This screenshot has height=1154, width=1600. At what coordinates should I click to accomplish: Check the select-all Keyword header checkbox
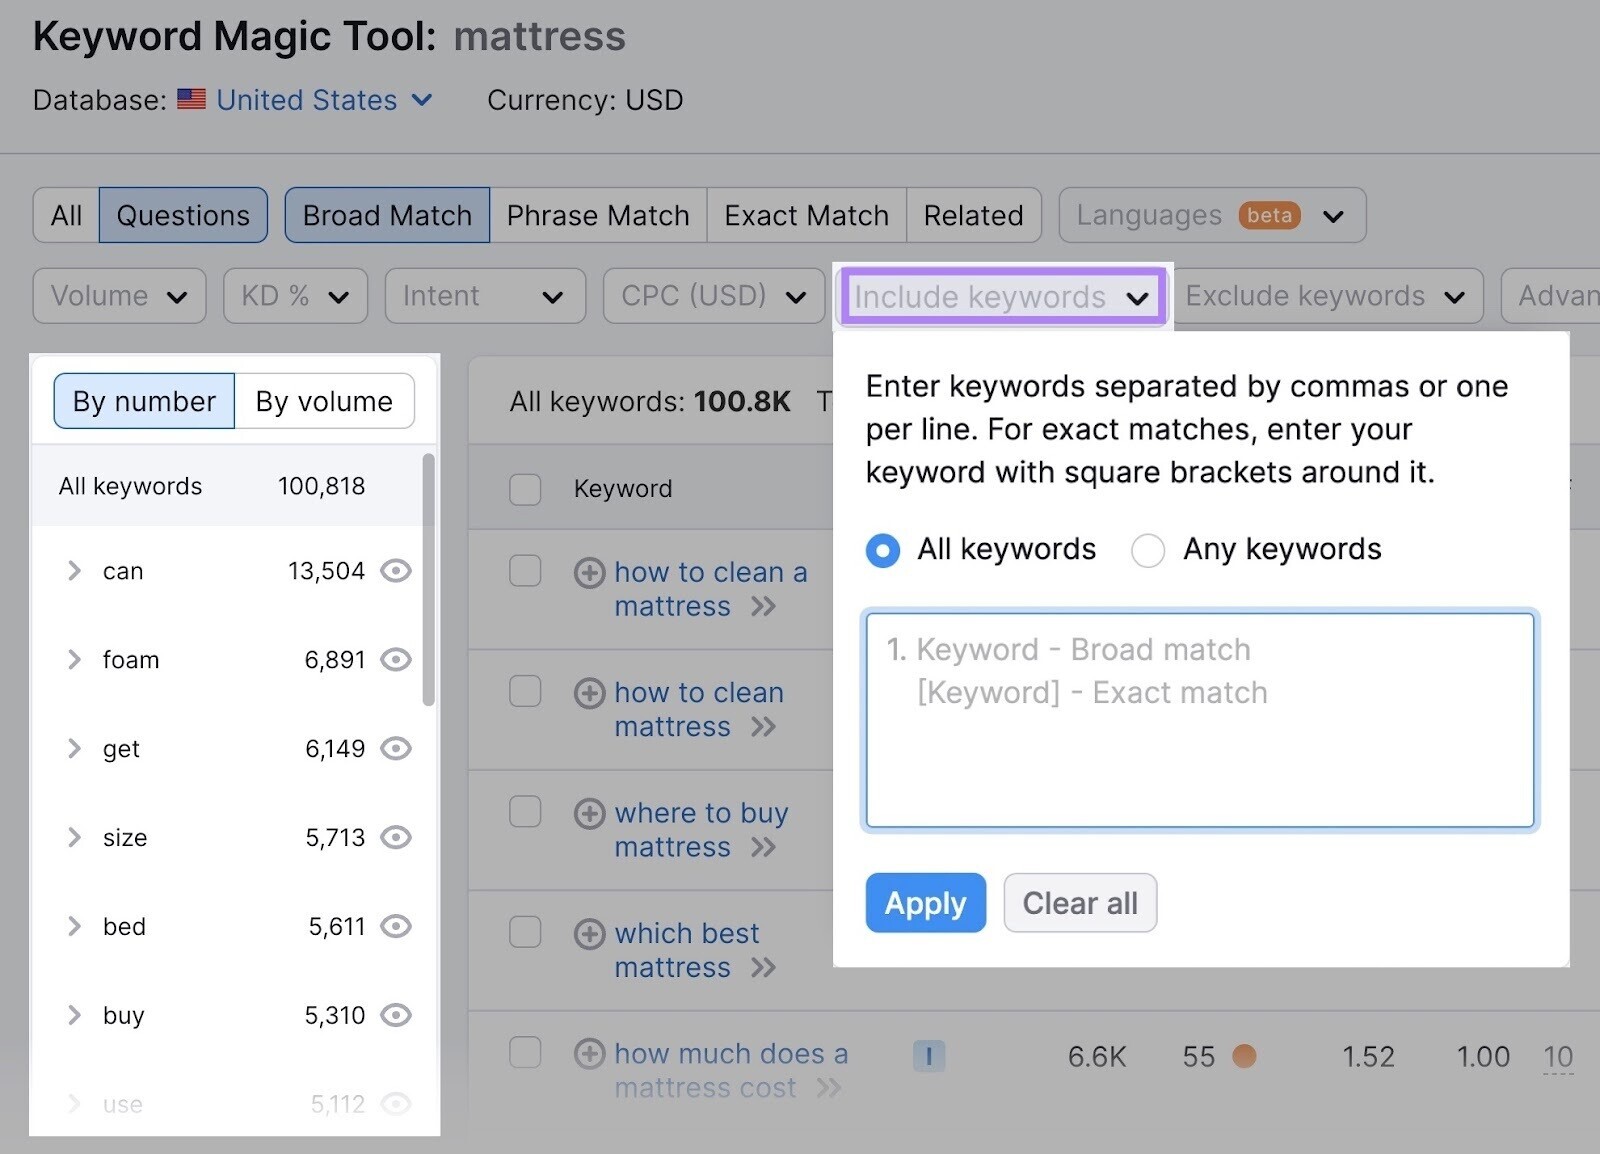click(525, 490)
